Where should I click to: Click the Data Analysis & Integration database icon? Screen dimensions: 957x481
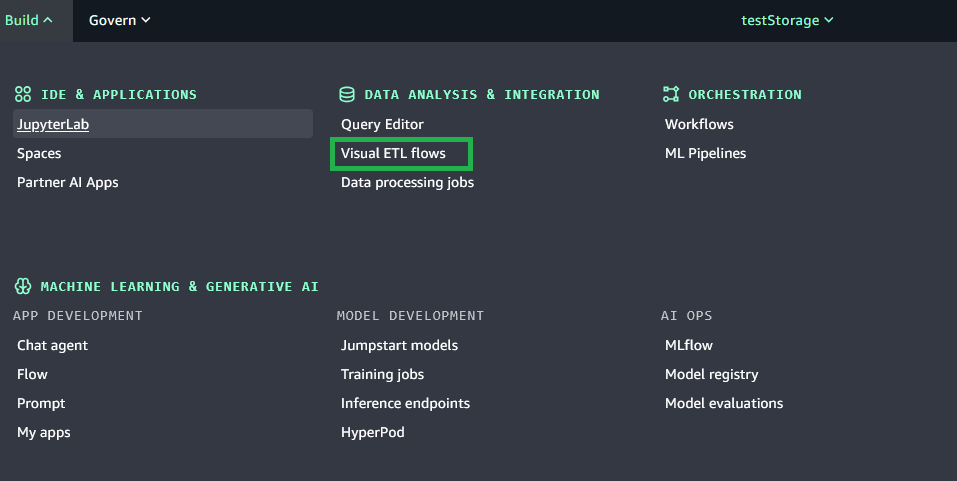[x=347, y=94]
